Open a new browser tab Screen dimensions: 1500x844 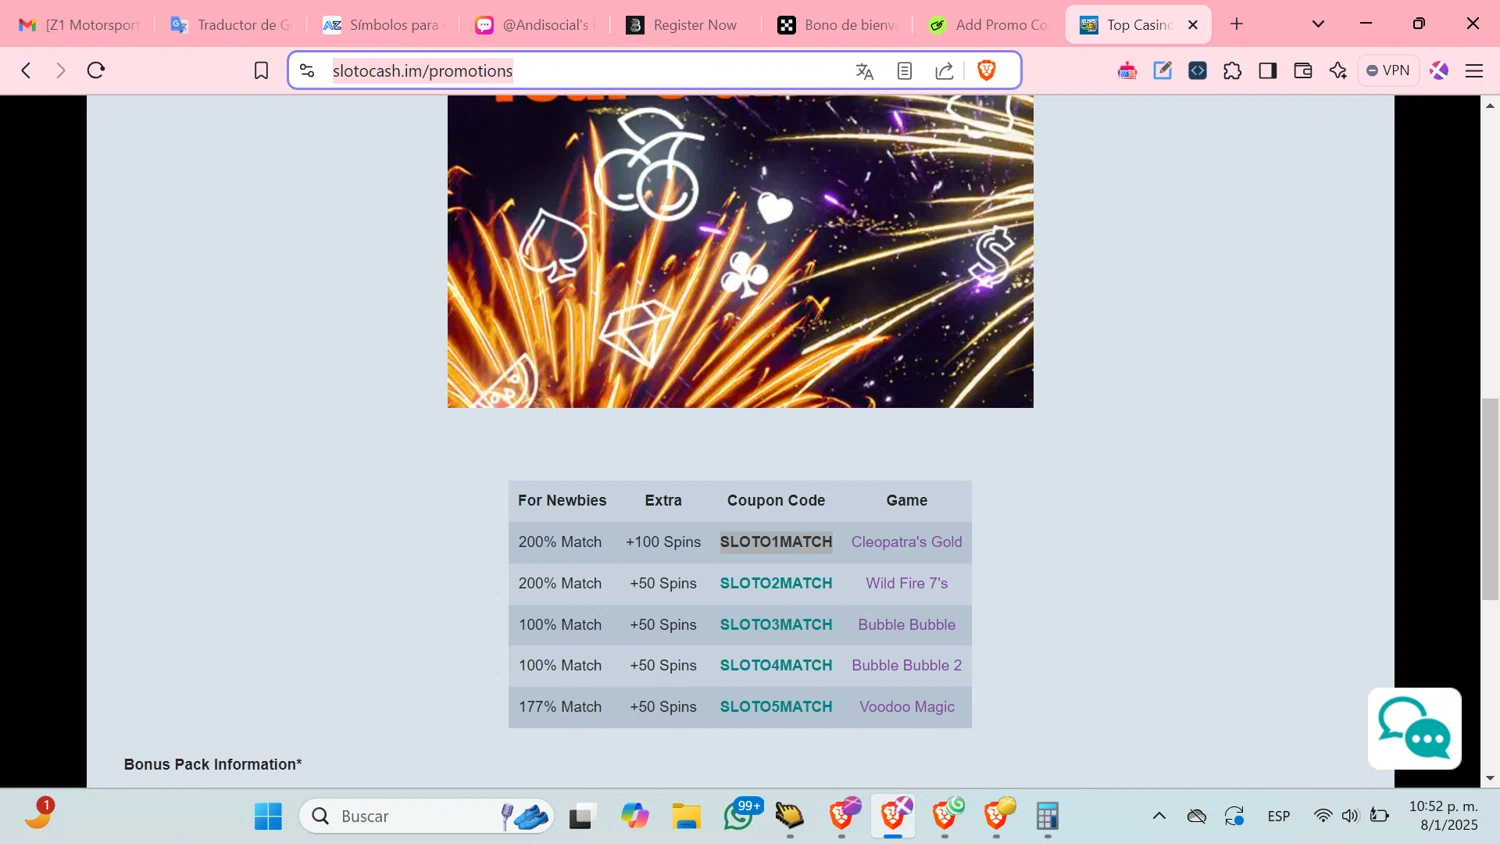pos(1237,24)
